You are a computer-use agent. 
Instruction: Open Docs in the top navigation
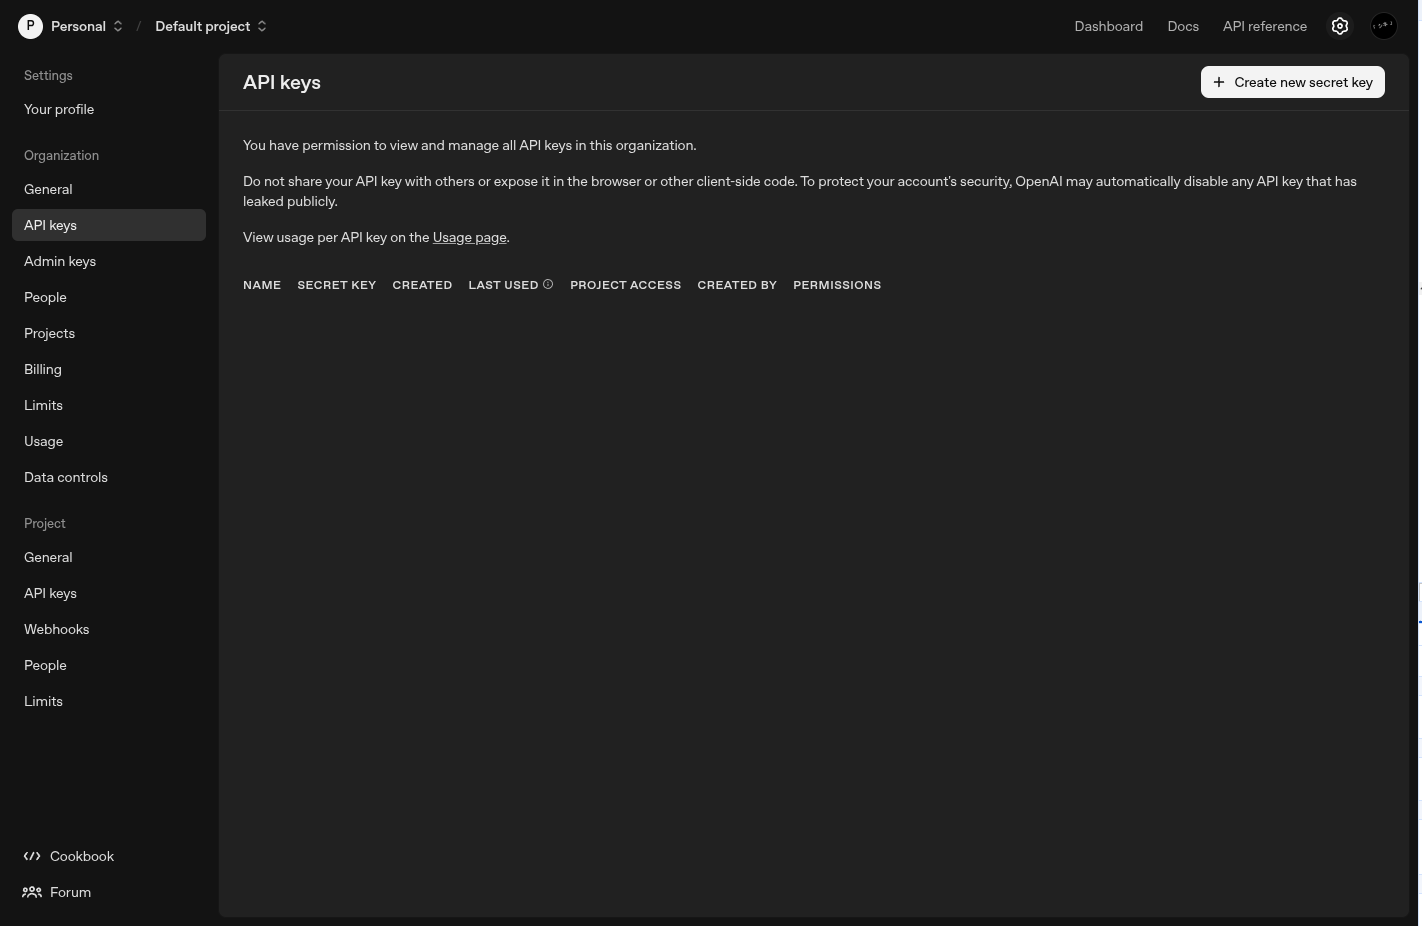pos(1183,26)
